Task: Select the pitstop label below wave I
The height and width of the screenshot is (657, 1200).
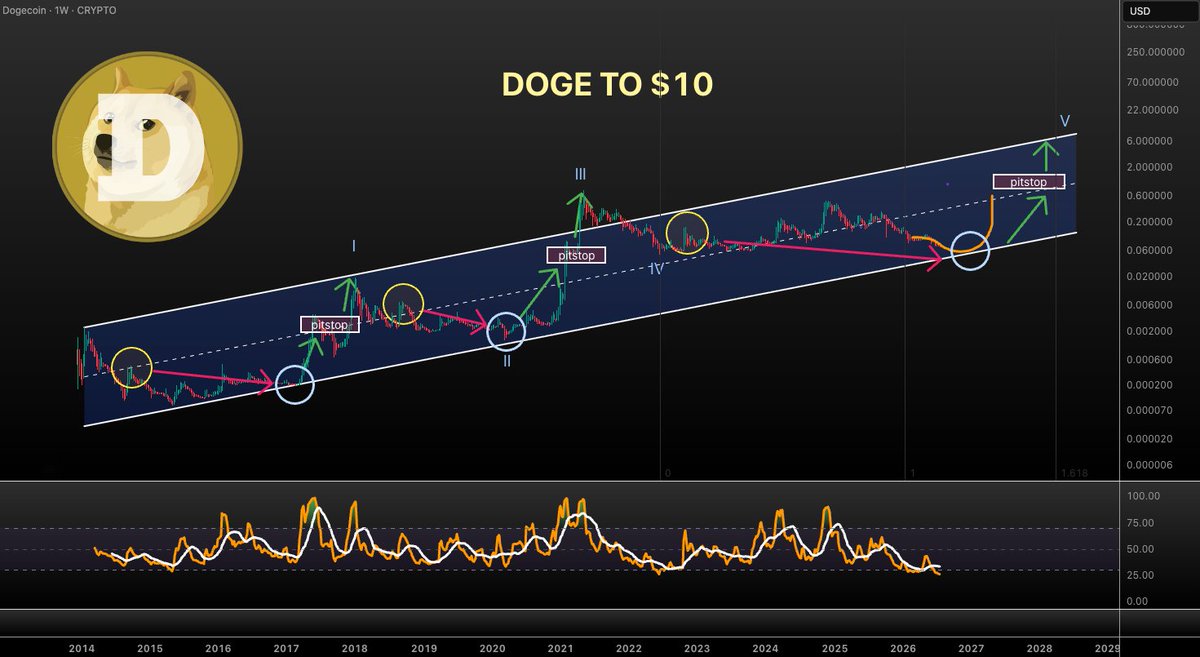Action: click(x=329, y=324)
